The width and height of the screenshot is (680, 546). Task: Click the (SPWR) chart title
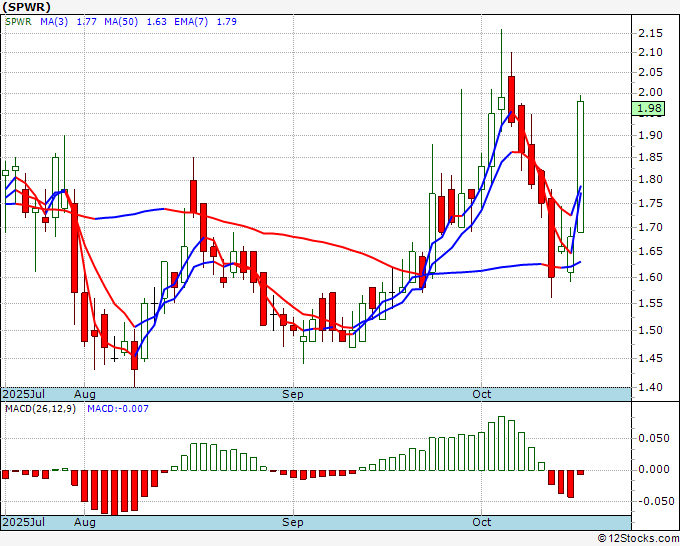click(27, 7)
